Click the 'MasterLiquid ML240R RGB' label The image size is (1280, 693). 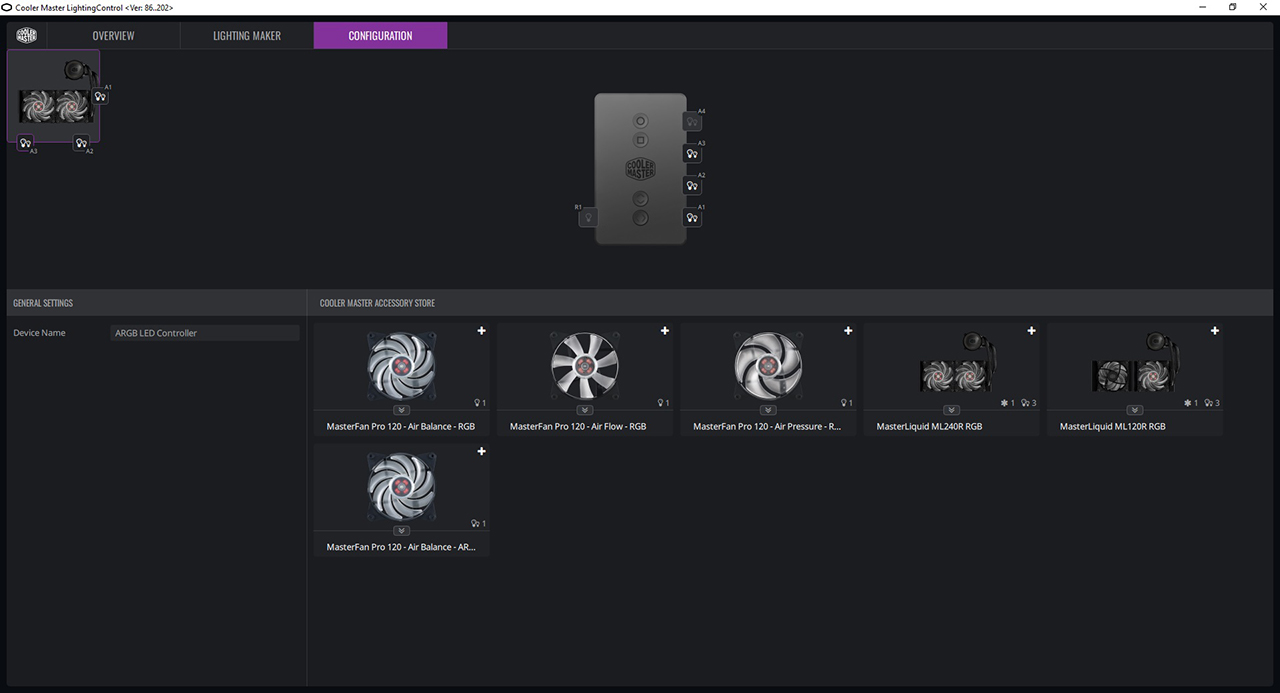click(929, 427)
